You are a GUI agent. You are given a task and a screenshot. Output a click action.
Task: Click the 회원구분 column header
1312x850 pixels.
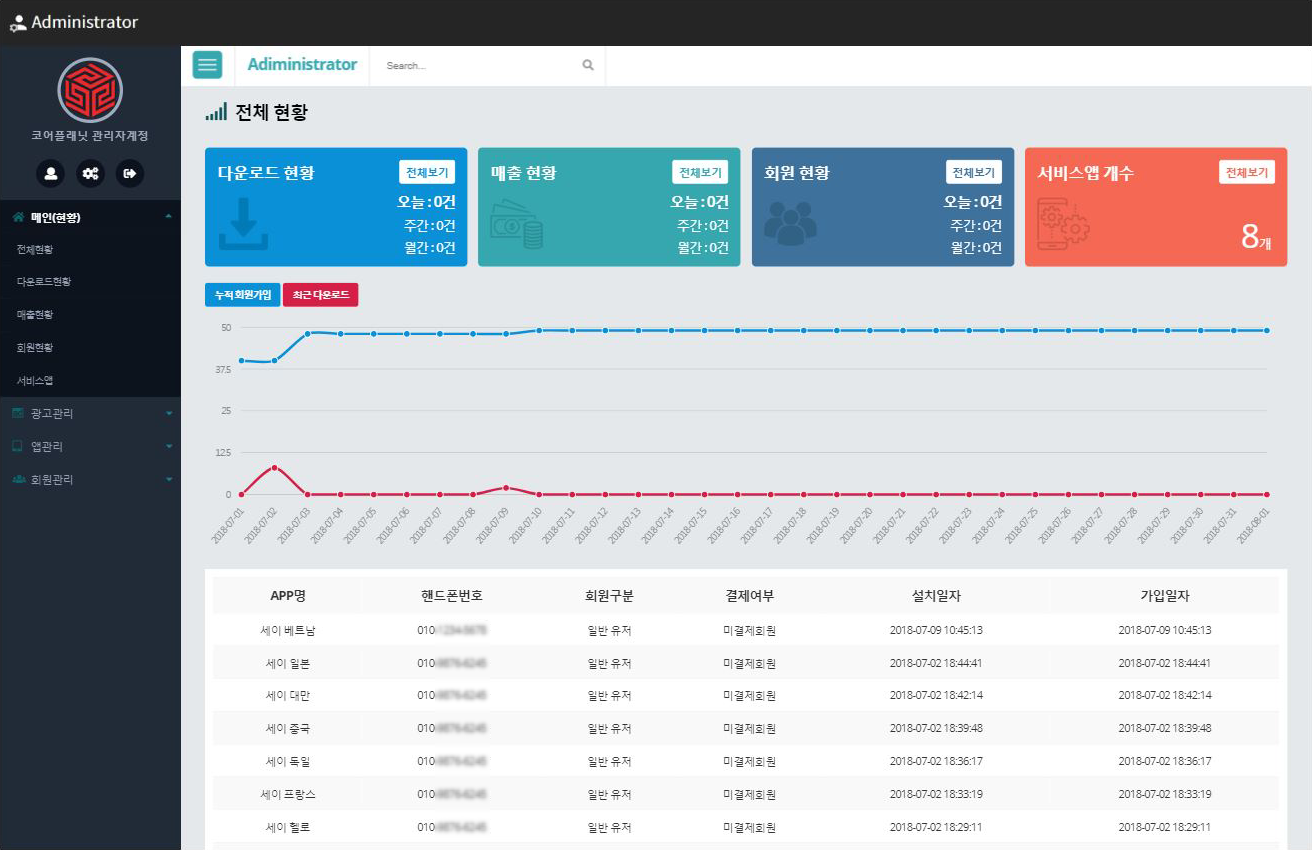click(609, 596)
